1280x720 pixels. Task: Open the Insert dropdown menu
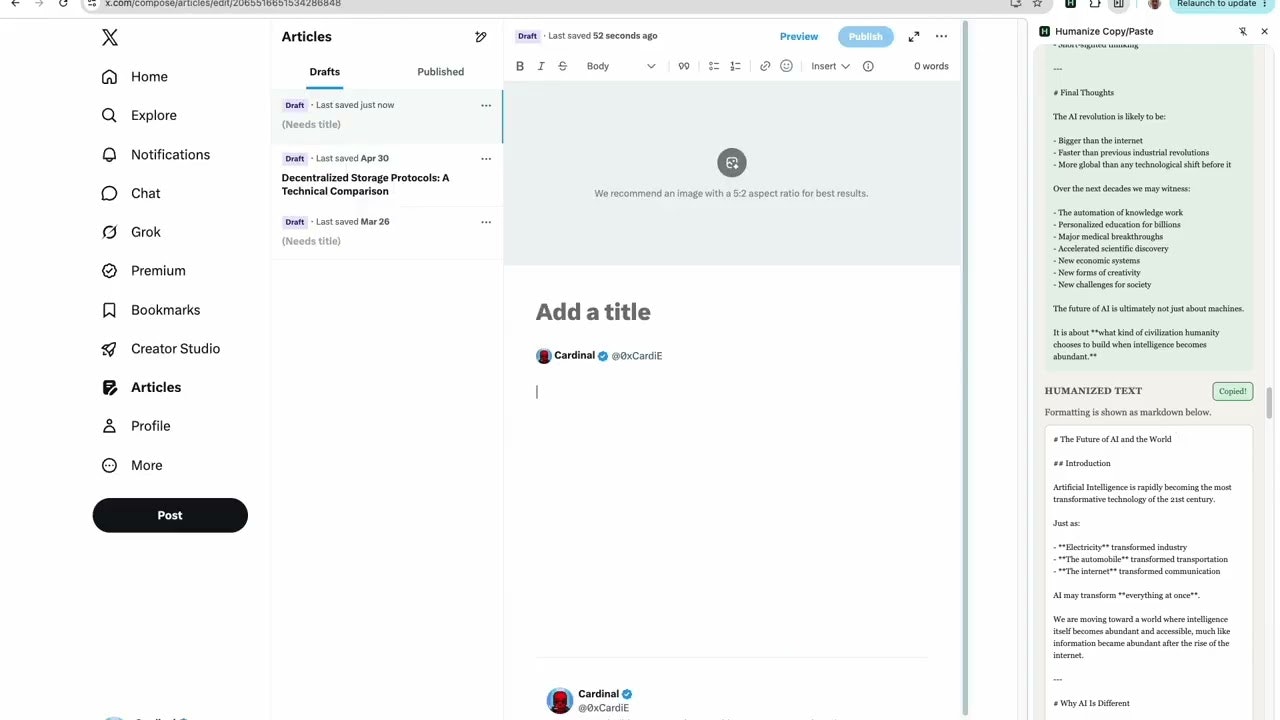point(830,66)
